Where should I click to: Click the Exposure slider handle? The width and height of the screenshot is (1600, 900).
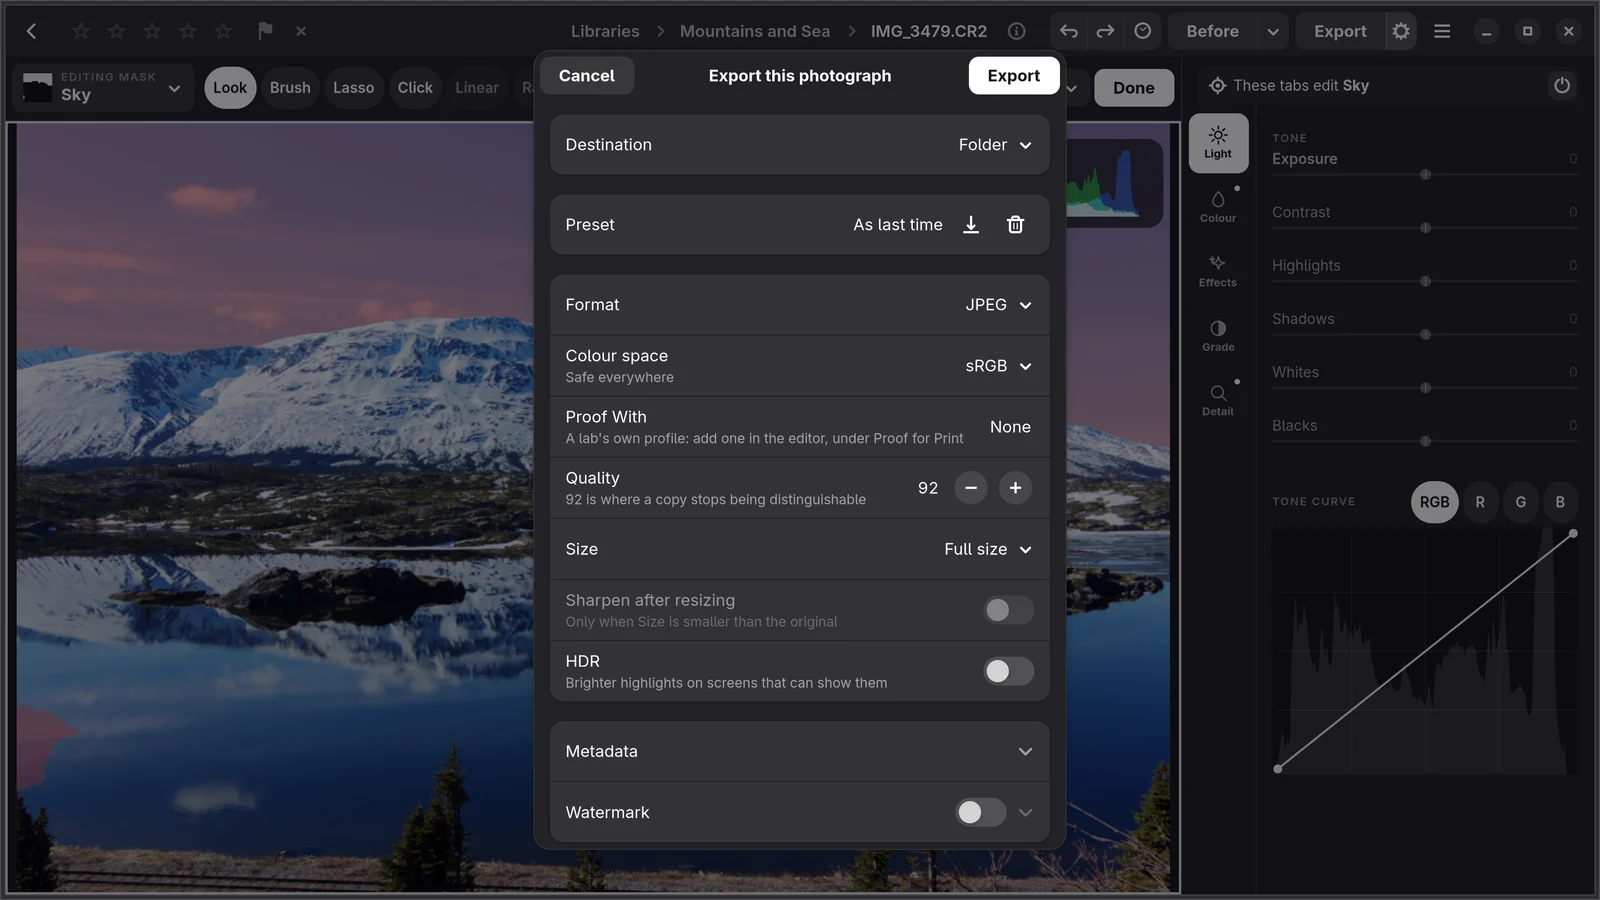1425,175
